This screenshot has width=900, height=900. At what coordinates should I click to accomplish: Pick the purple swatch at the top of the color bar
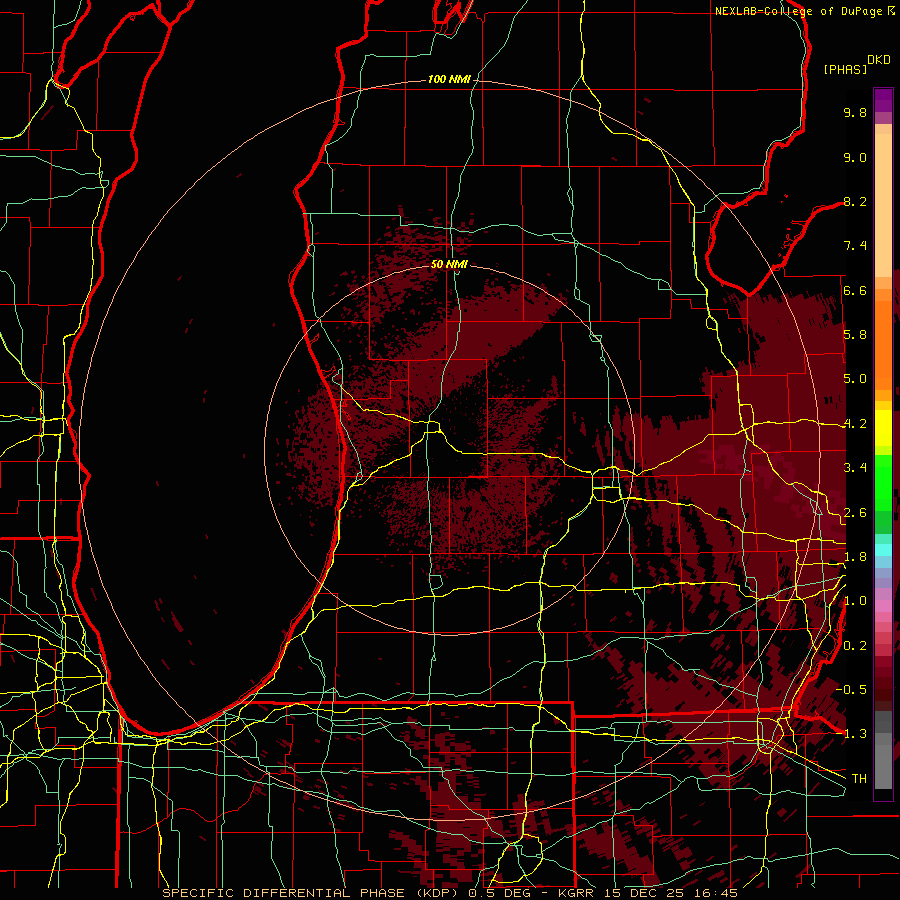coord(883,101)
